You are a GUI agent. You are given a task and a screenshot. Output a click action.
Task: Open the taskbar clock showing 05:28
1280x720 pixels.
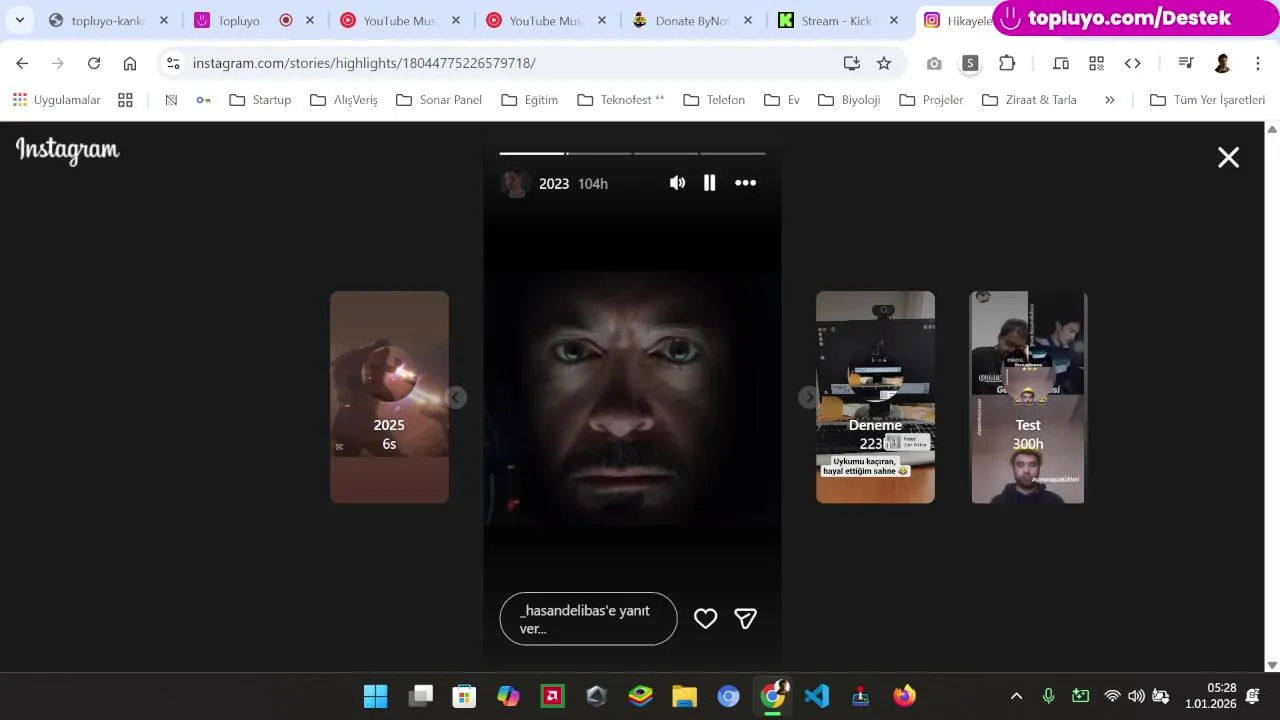click(1211, 696)
